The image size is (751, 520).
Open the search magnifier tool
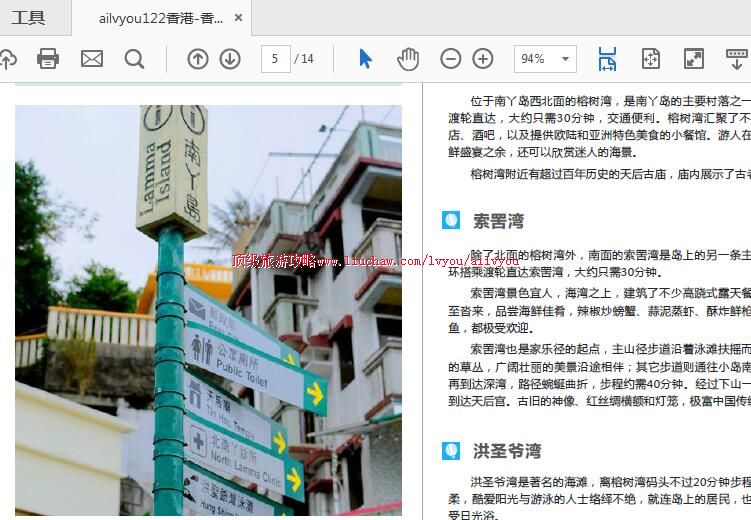click(x=135, y=59)
